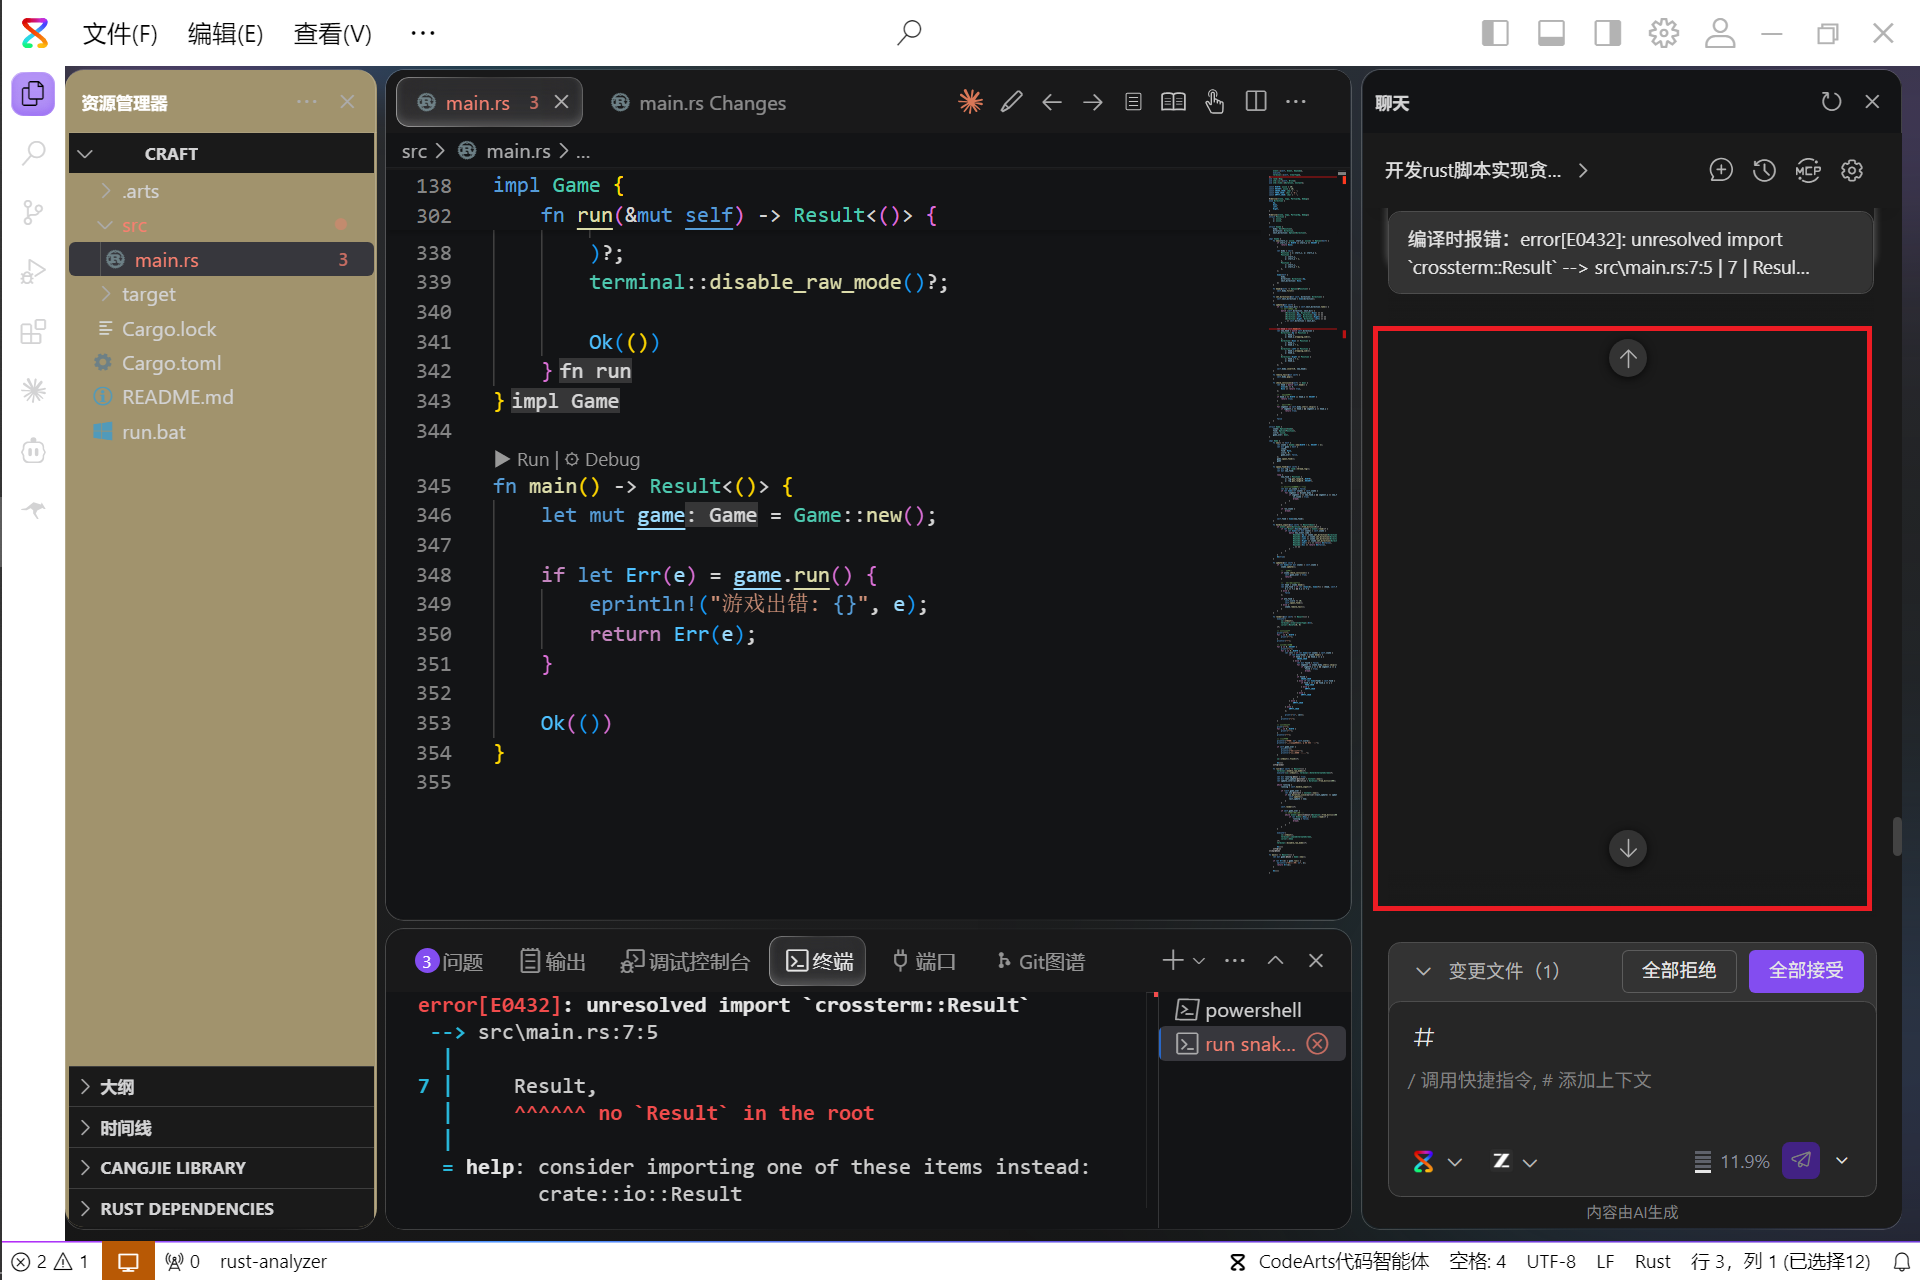Switch to the 问题 panel tab
The image size is (1920, 1280).
(x=450, y=961)
